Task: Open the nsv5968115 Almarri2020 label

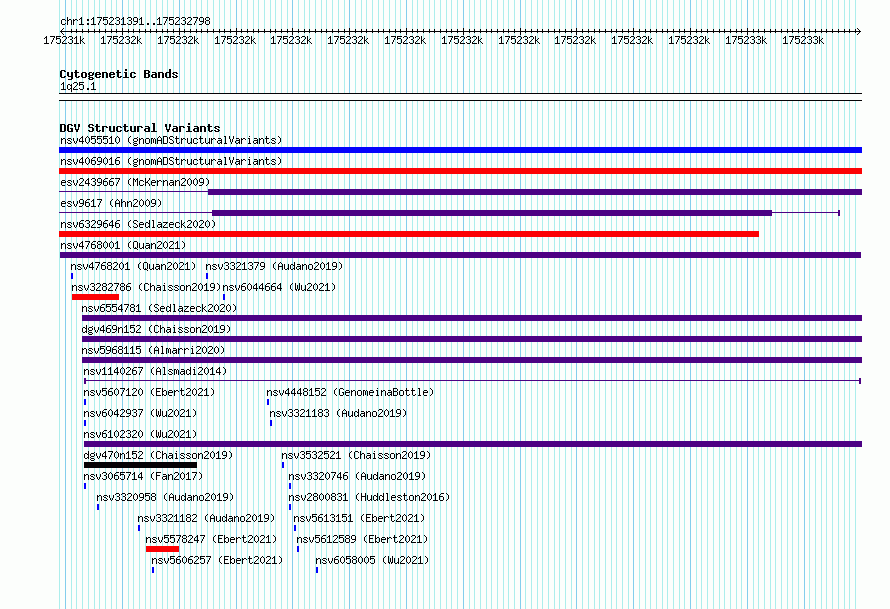Action: click(x=153, y=350)
